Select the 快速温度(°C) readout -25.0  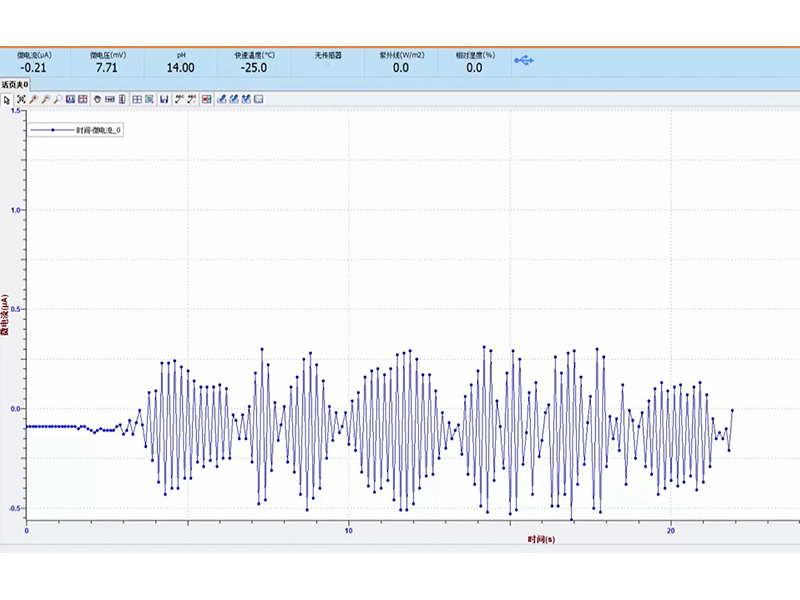[254, 62]
